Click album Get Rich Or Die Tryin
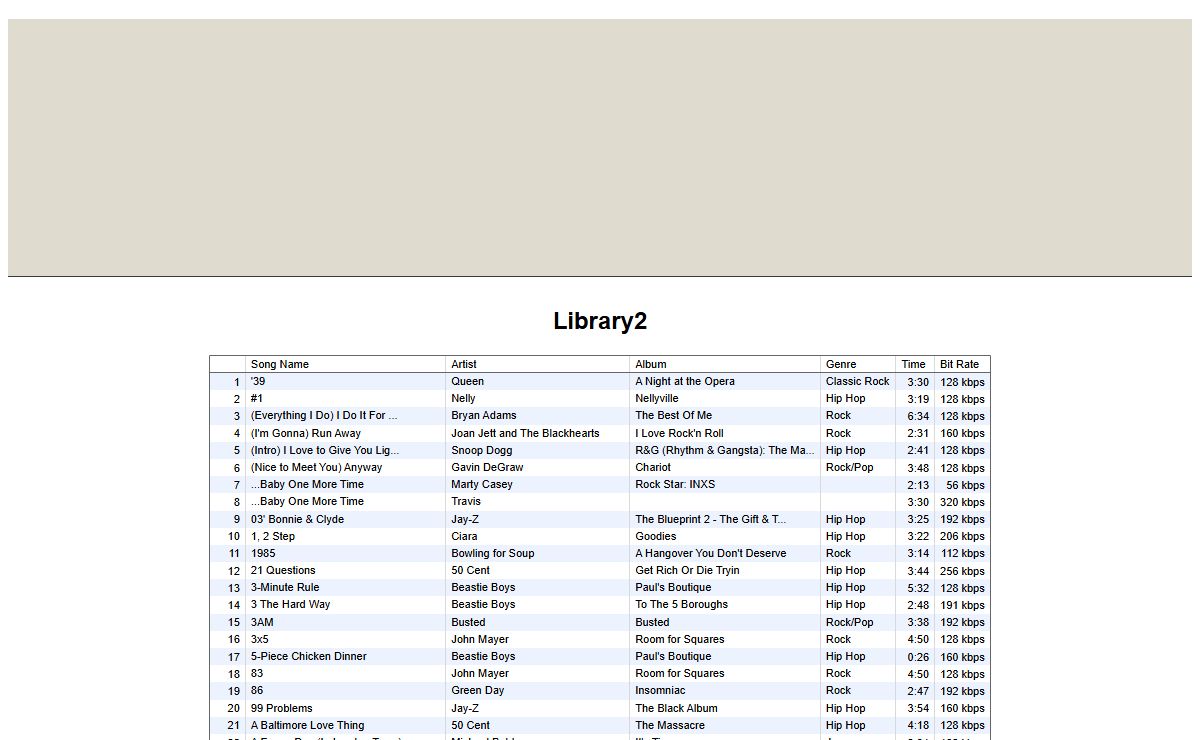This screenshot has width=1200, height=740. (x=688, y=570)
